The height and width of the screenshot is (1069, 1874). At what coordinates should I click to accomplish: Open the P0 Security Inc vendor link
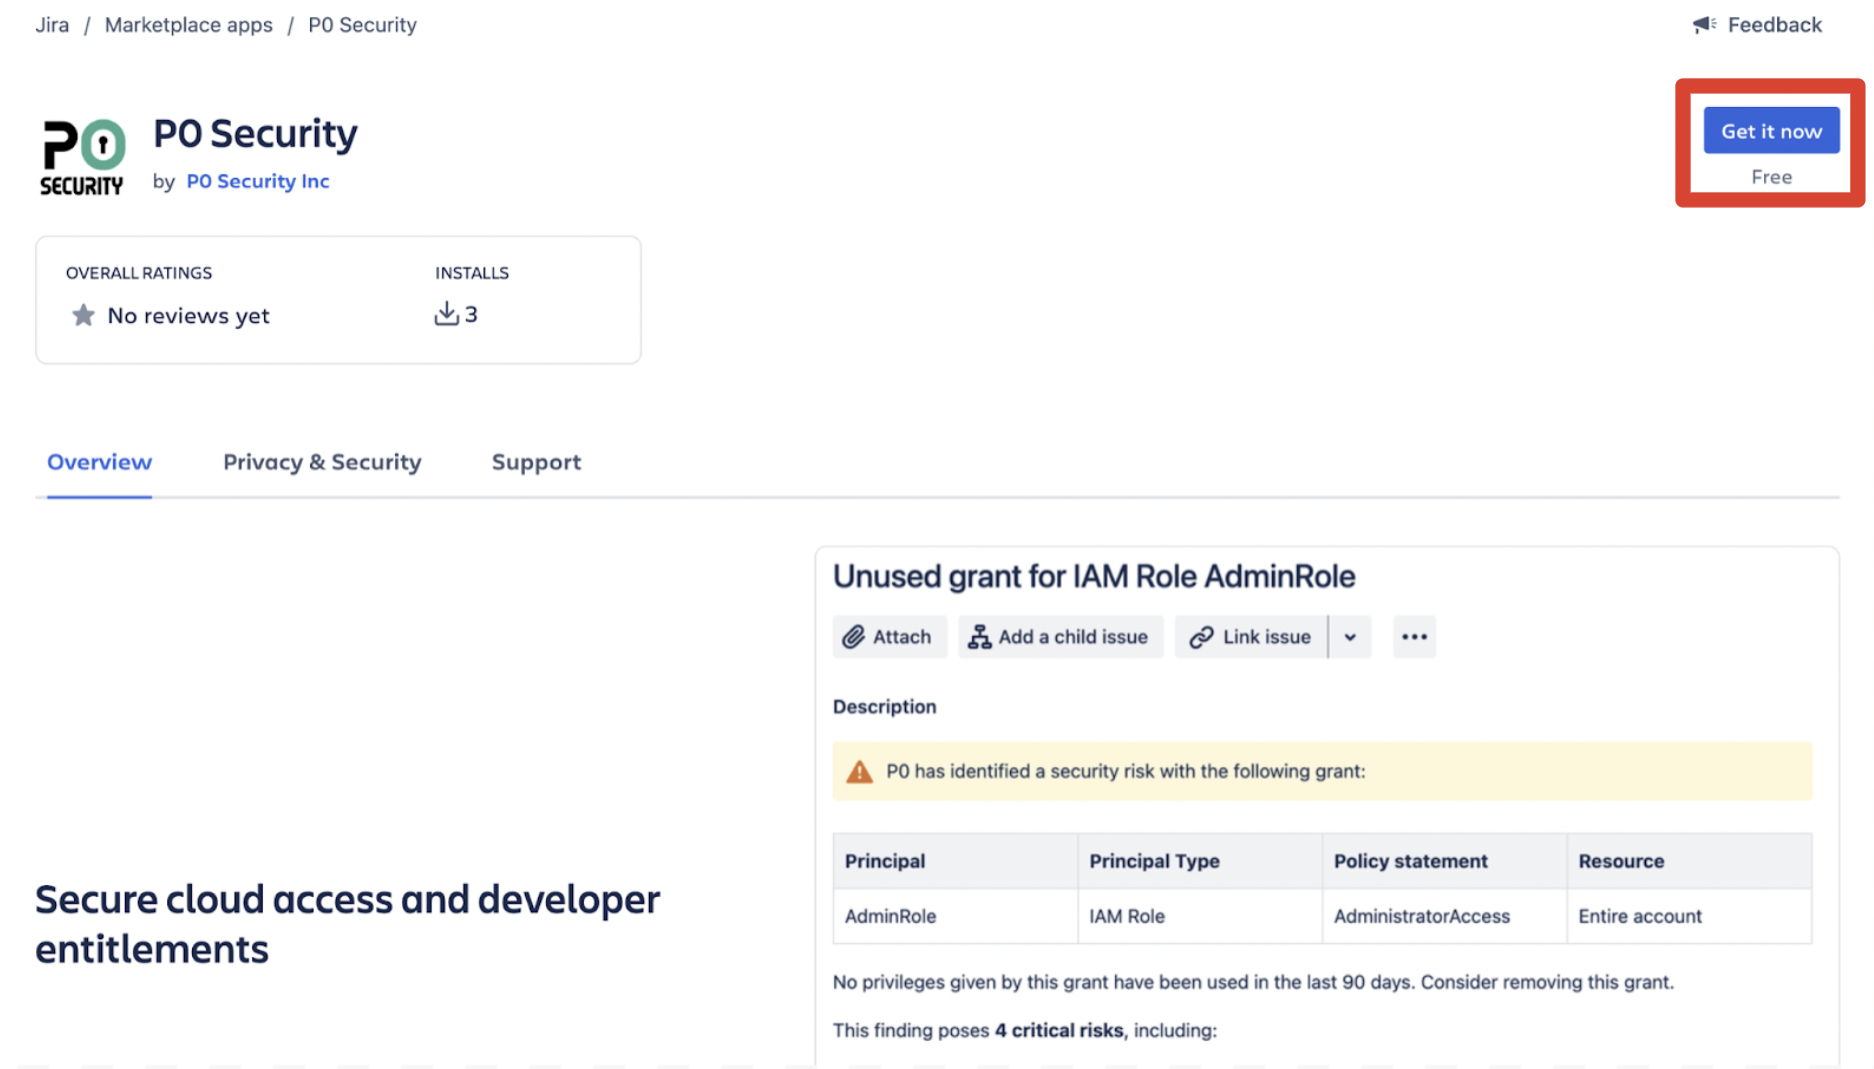click(x=258, y=181)
